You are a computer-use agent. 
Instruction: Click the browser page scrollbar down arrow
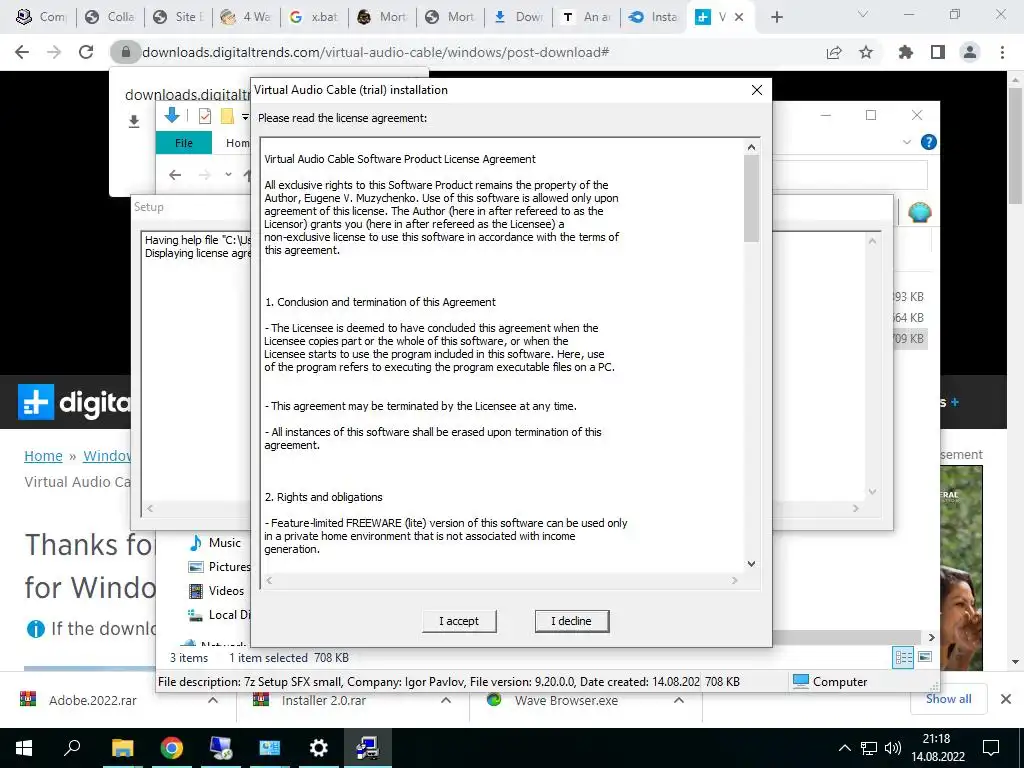tap(1016, 662)
